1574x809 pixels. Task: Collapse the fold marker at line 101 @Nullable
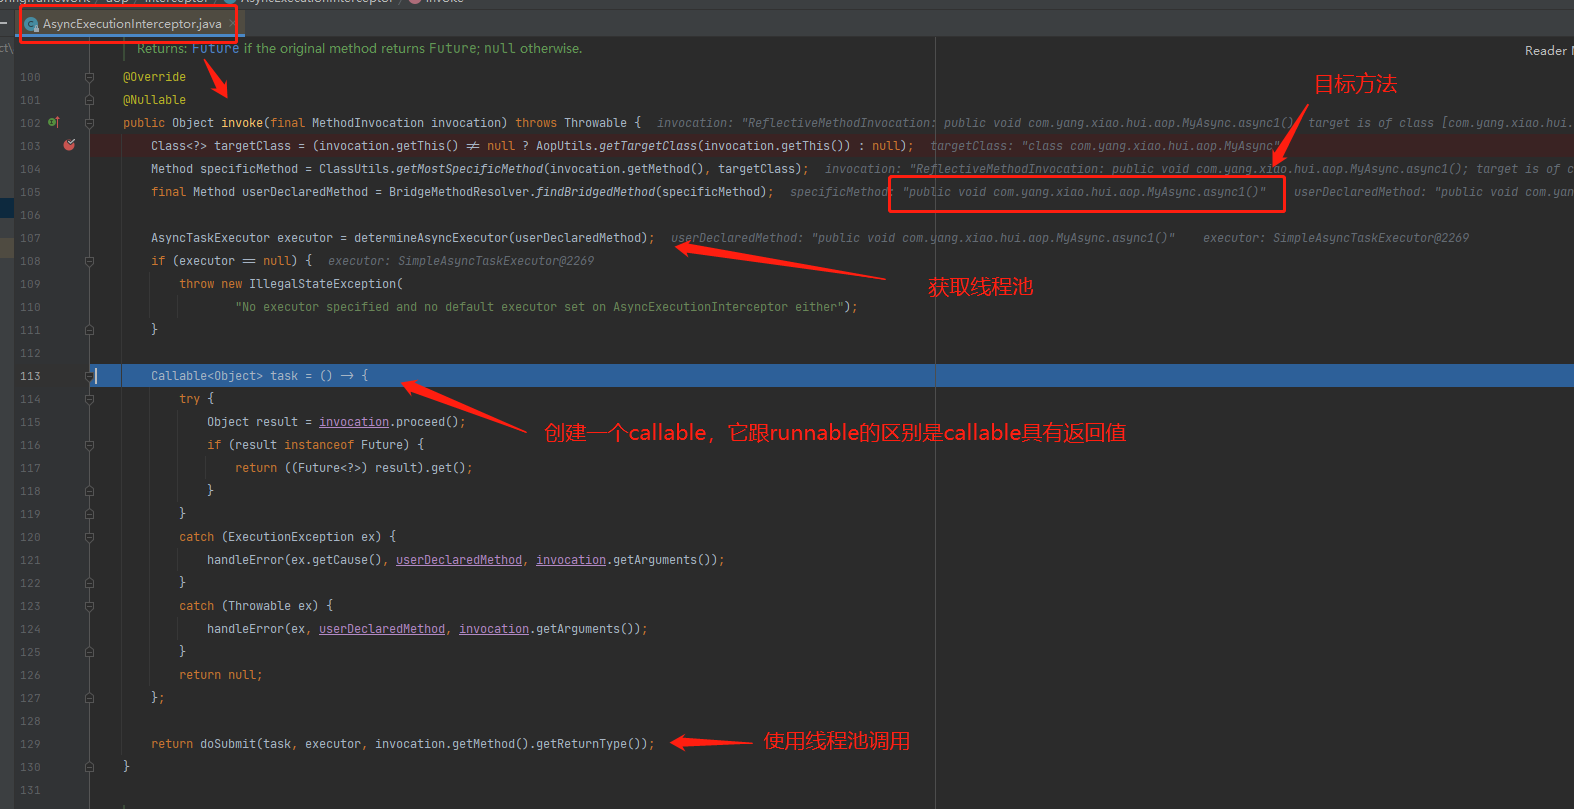pos(89,100)
